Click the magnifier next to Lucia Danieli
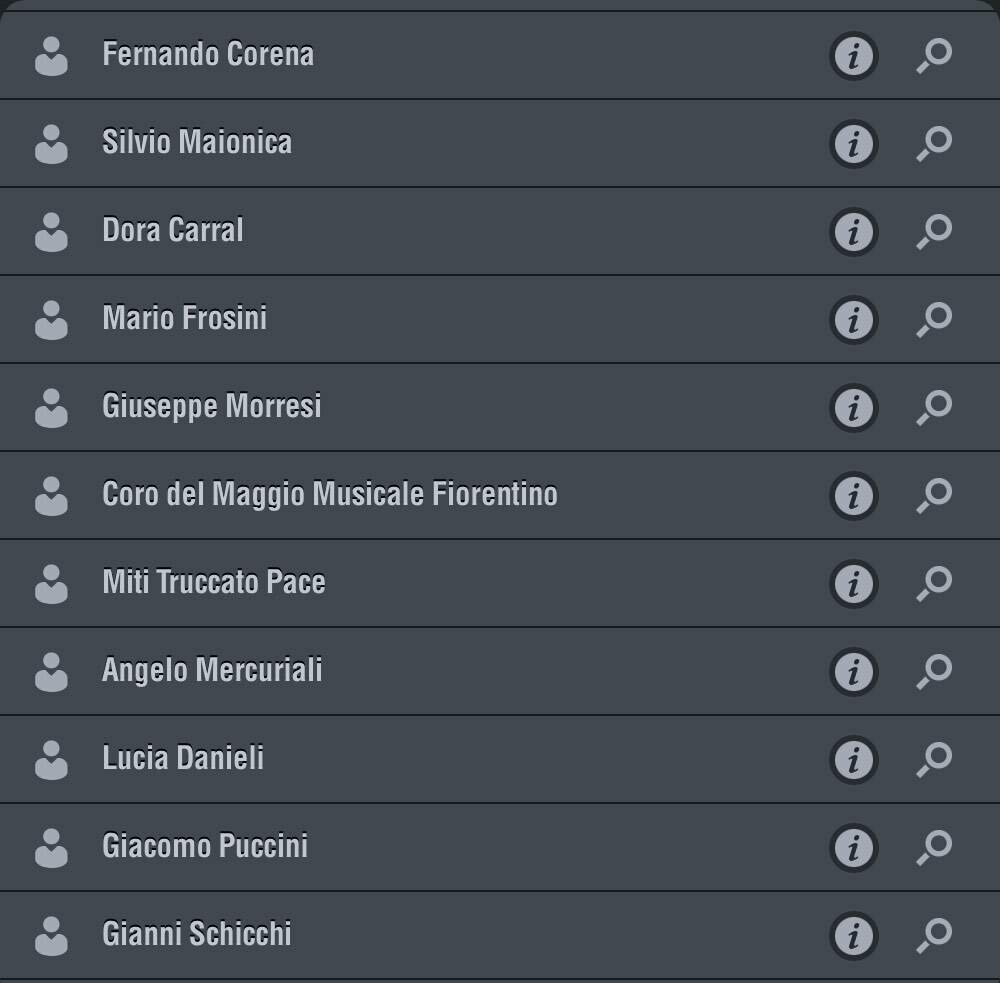The width and height of the screenshot is (1000, 983). pos(934,760)
